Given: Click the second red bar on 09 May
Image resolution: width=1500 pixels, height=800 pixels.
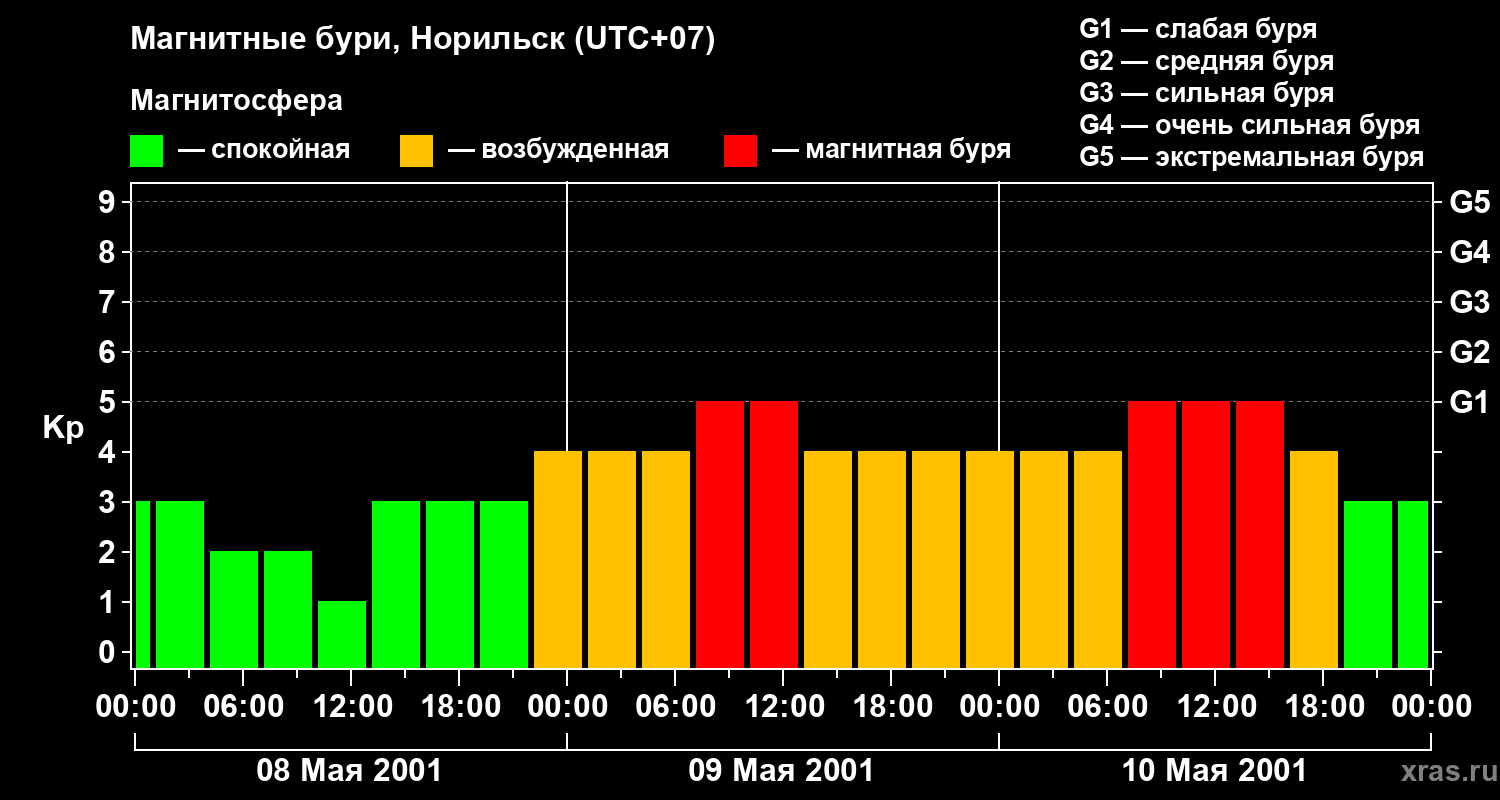Looking at the screenshot, I should (774, 534).
